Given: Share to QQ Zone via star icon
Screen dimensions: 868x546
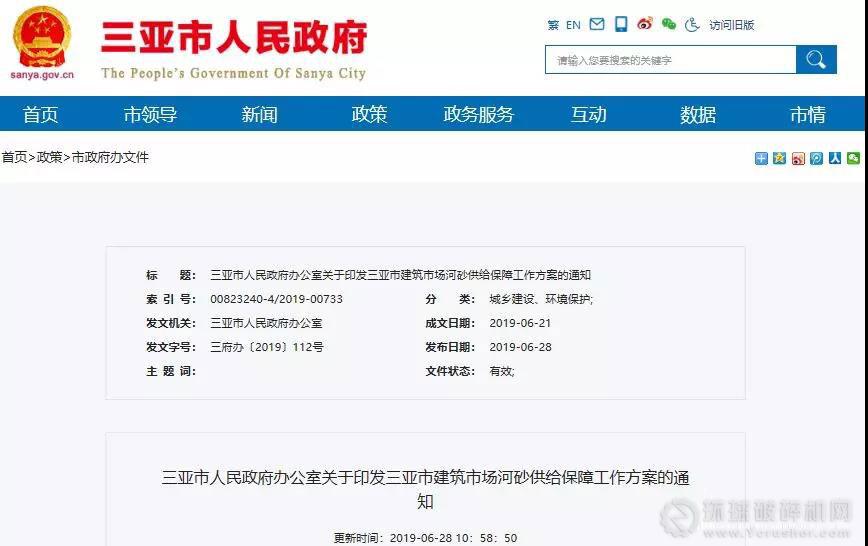Looking at the screenshot, I should (779, 158).
